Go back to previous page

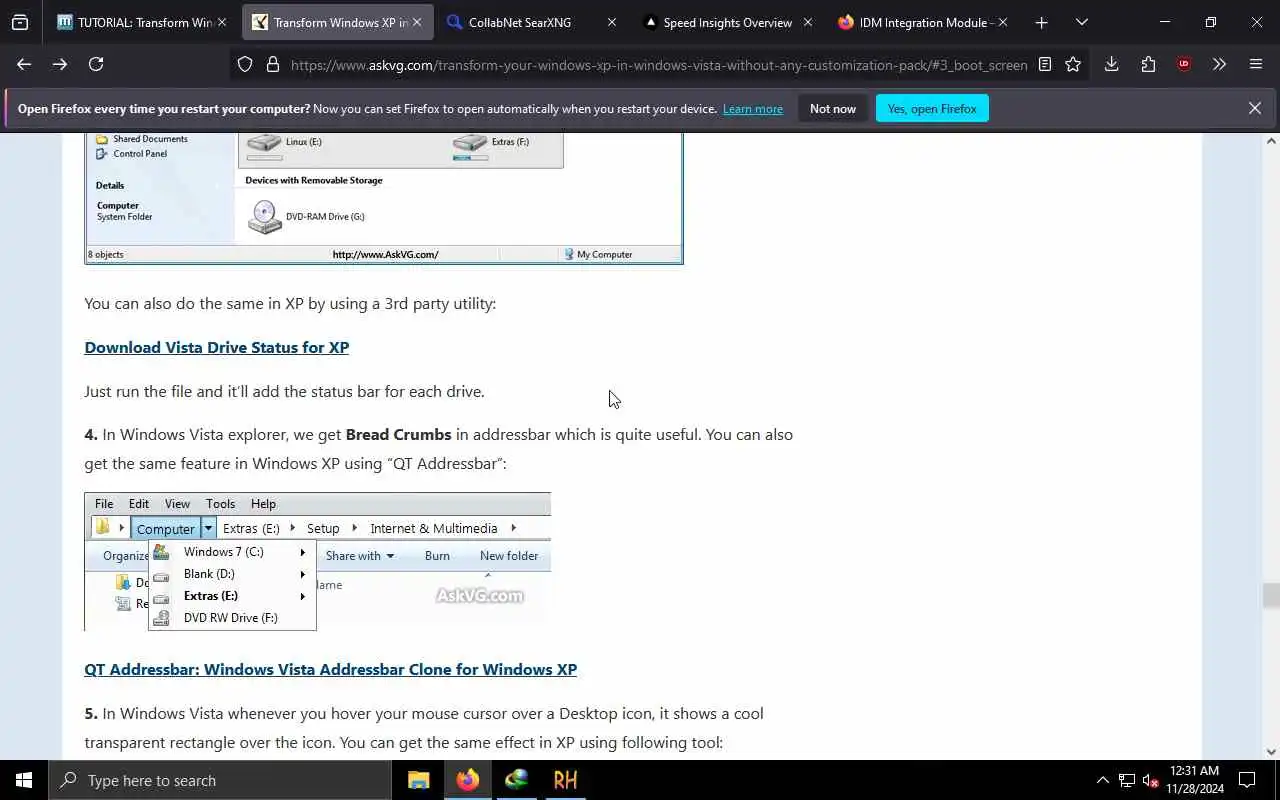point(24,64)
